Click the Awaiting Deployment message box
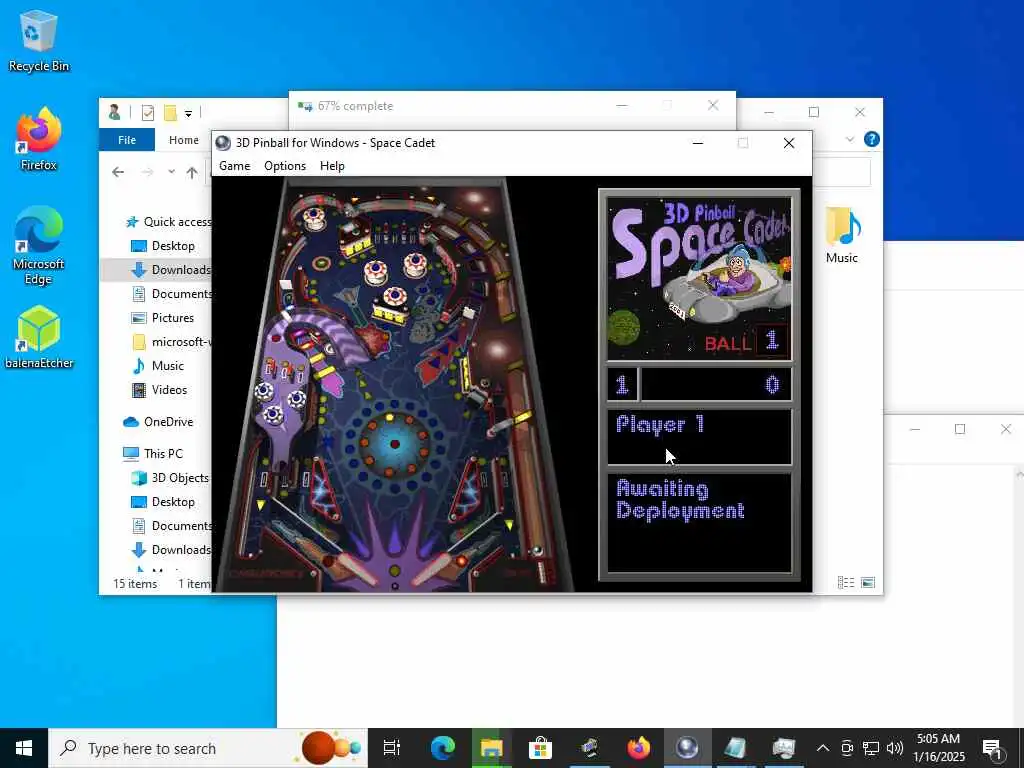1024x768 pixels. pos(699,522)
